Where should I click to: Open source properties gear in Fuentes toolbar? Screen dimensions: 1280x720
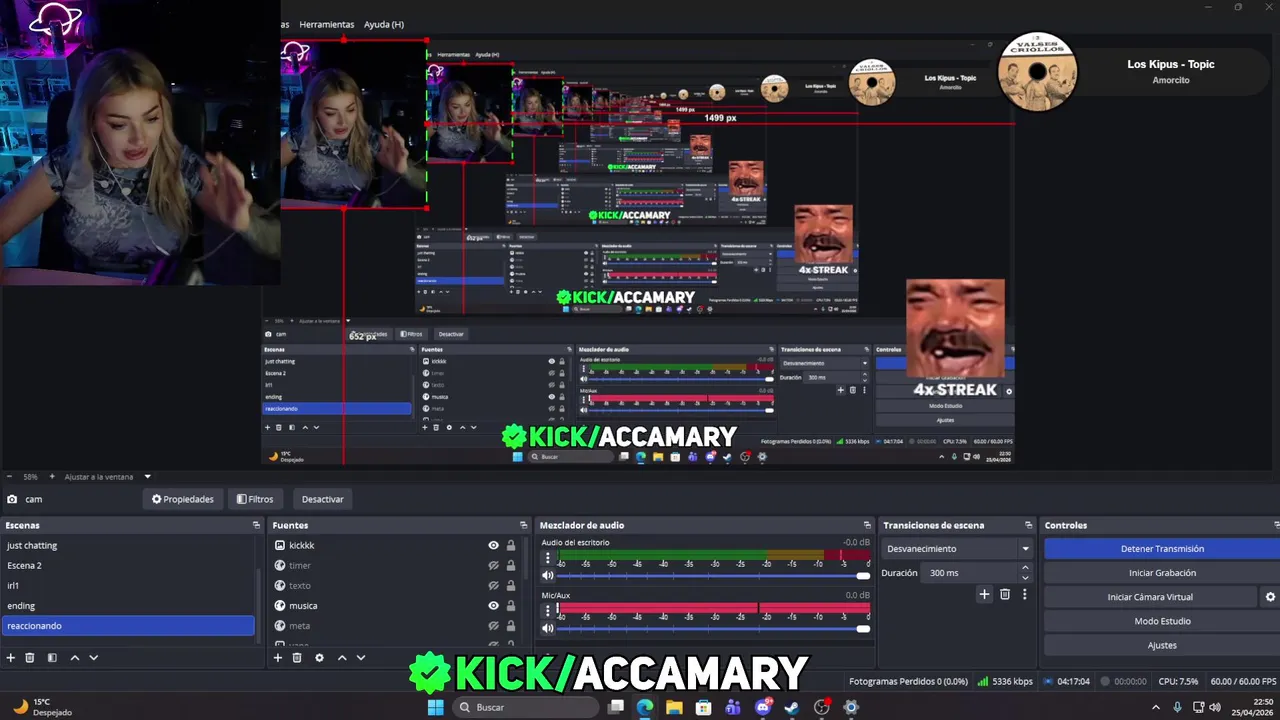click(x=319, y=658)
